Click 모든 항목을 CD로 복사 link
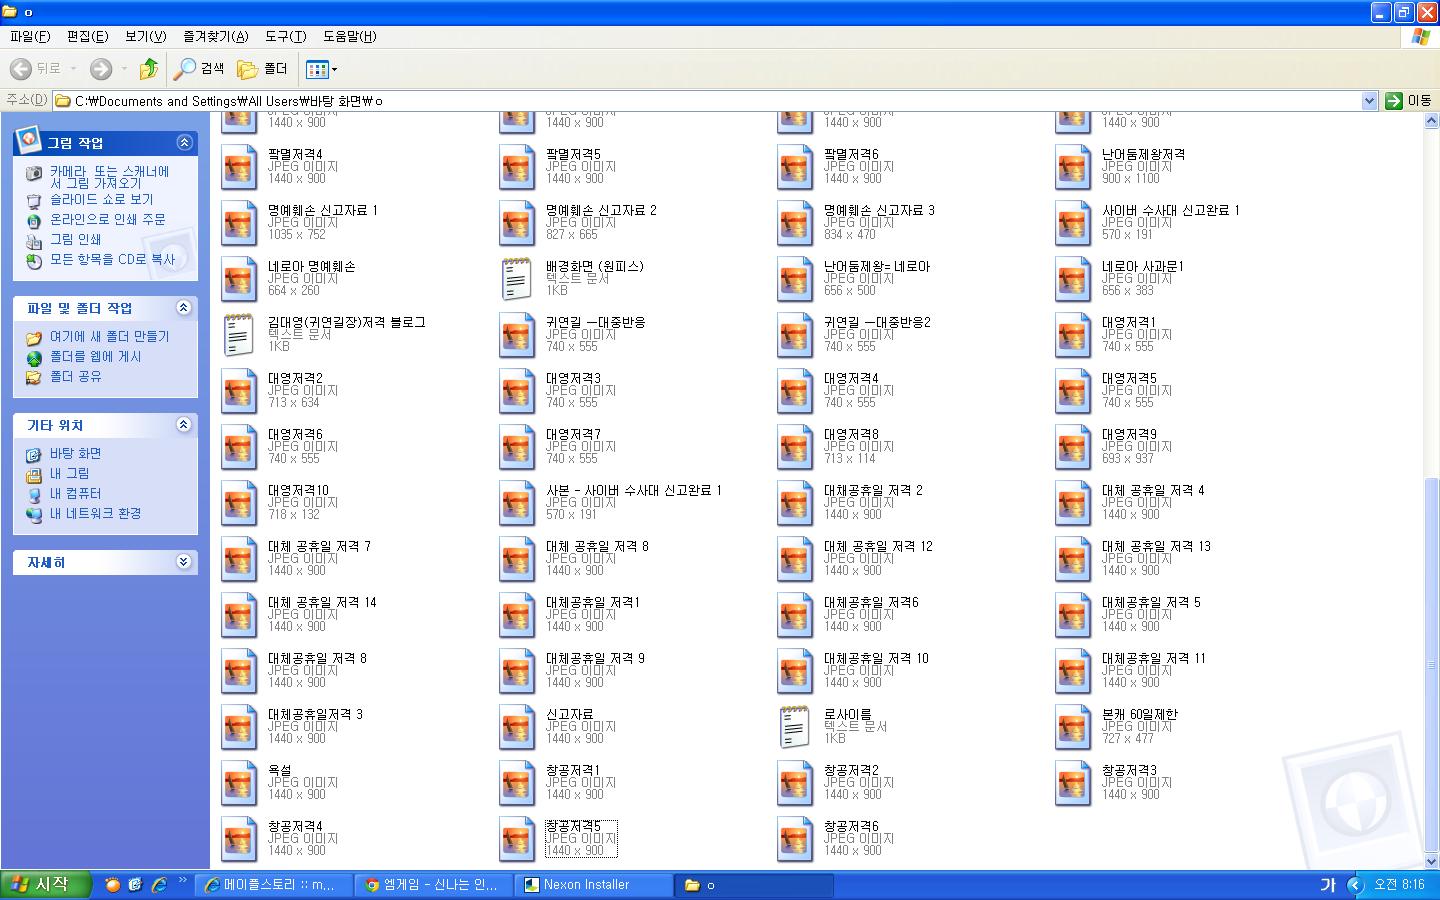The width and height of the screenshot is (1440, 900). tap(113, 259)
